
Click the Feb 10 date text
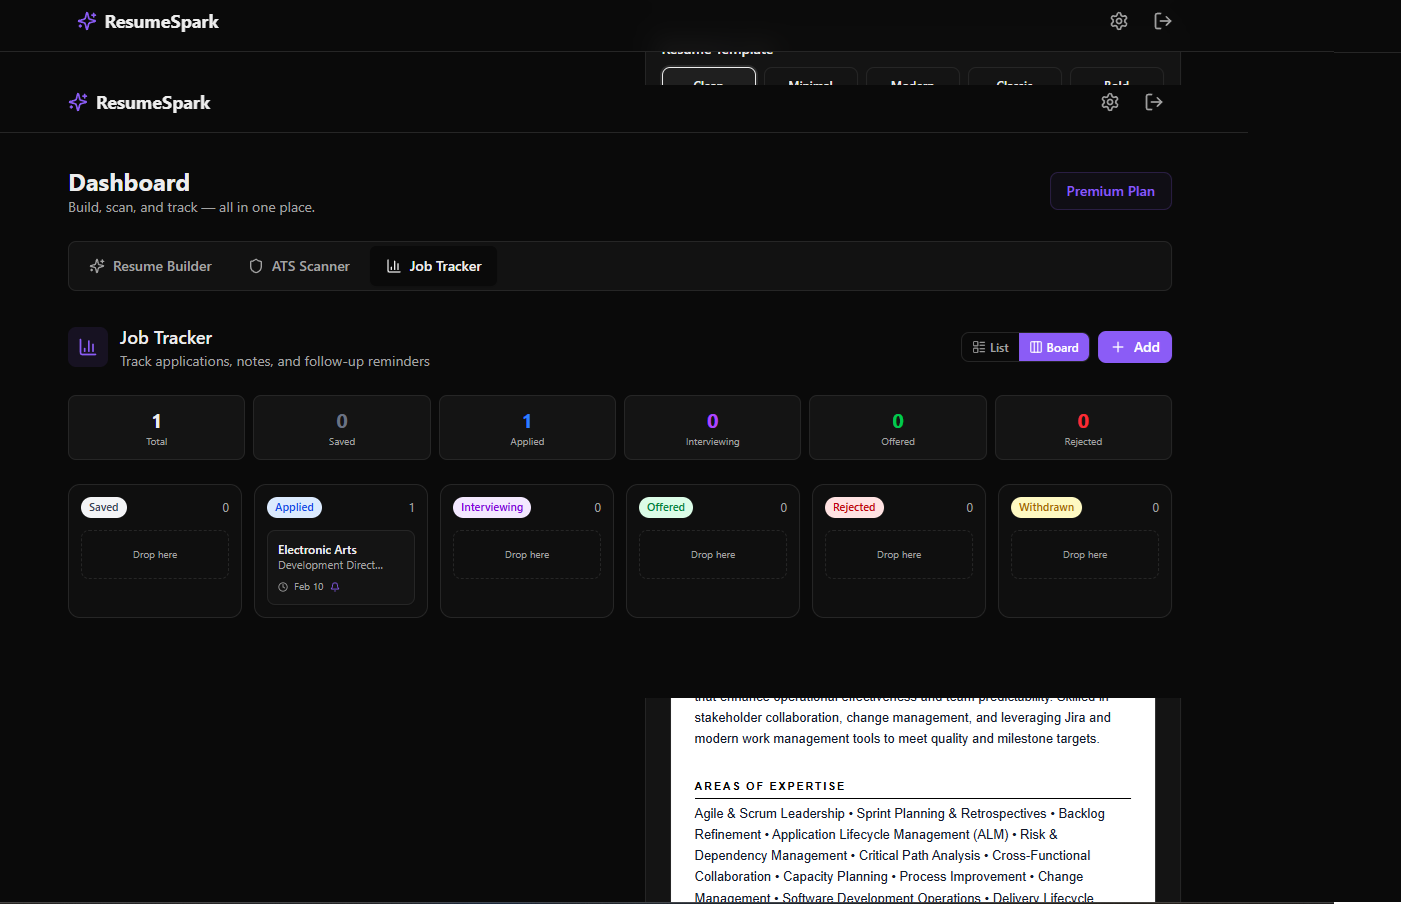pyautogui.click(x=309, y=587)
